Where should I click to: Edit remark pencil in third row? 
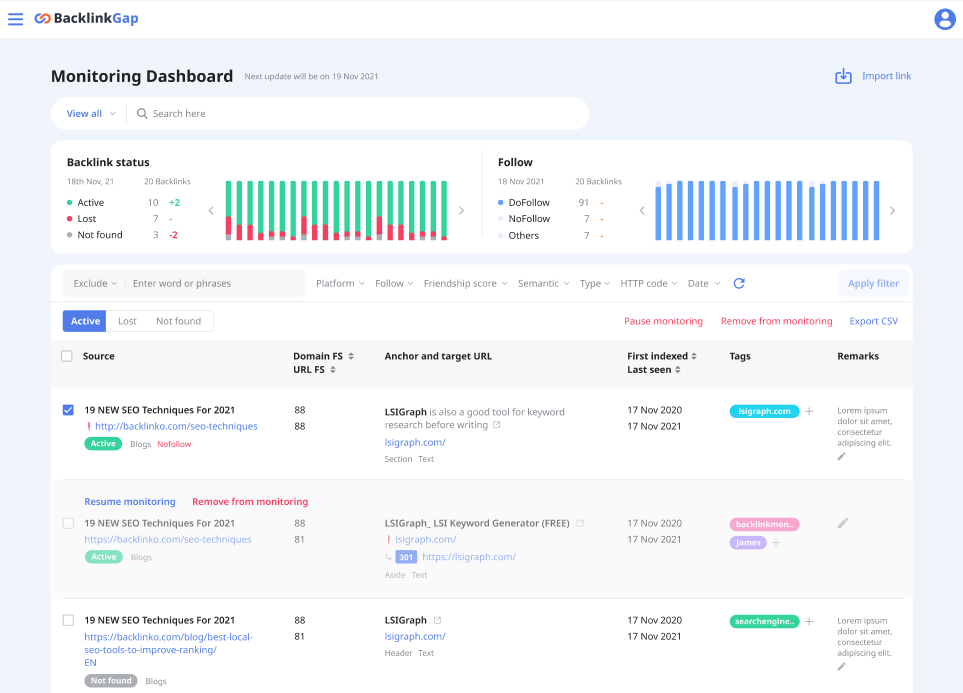[x=842, y=667]
